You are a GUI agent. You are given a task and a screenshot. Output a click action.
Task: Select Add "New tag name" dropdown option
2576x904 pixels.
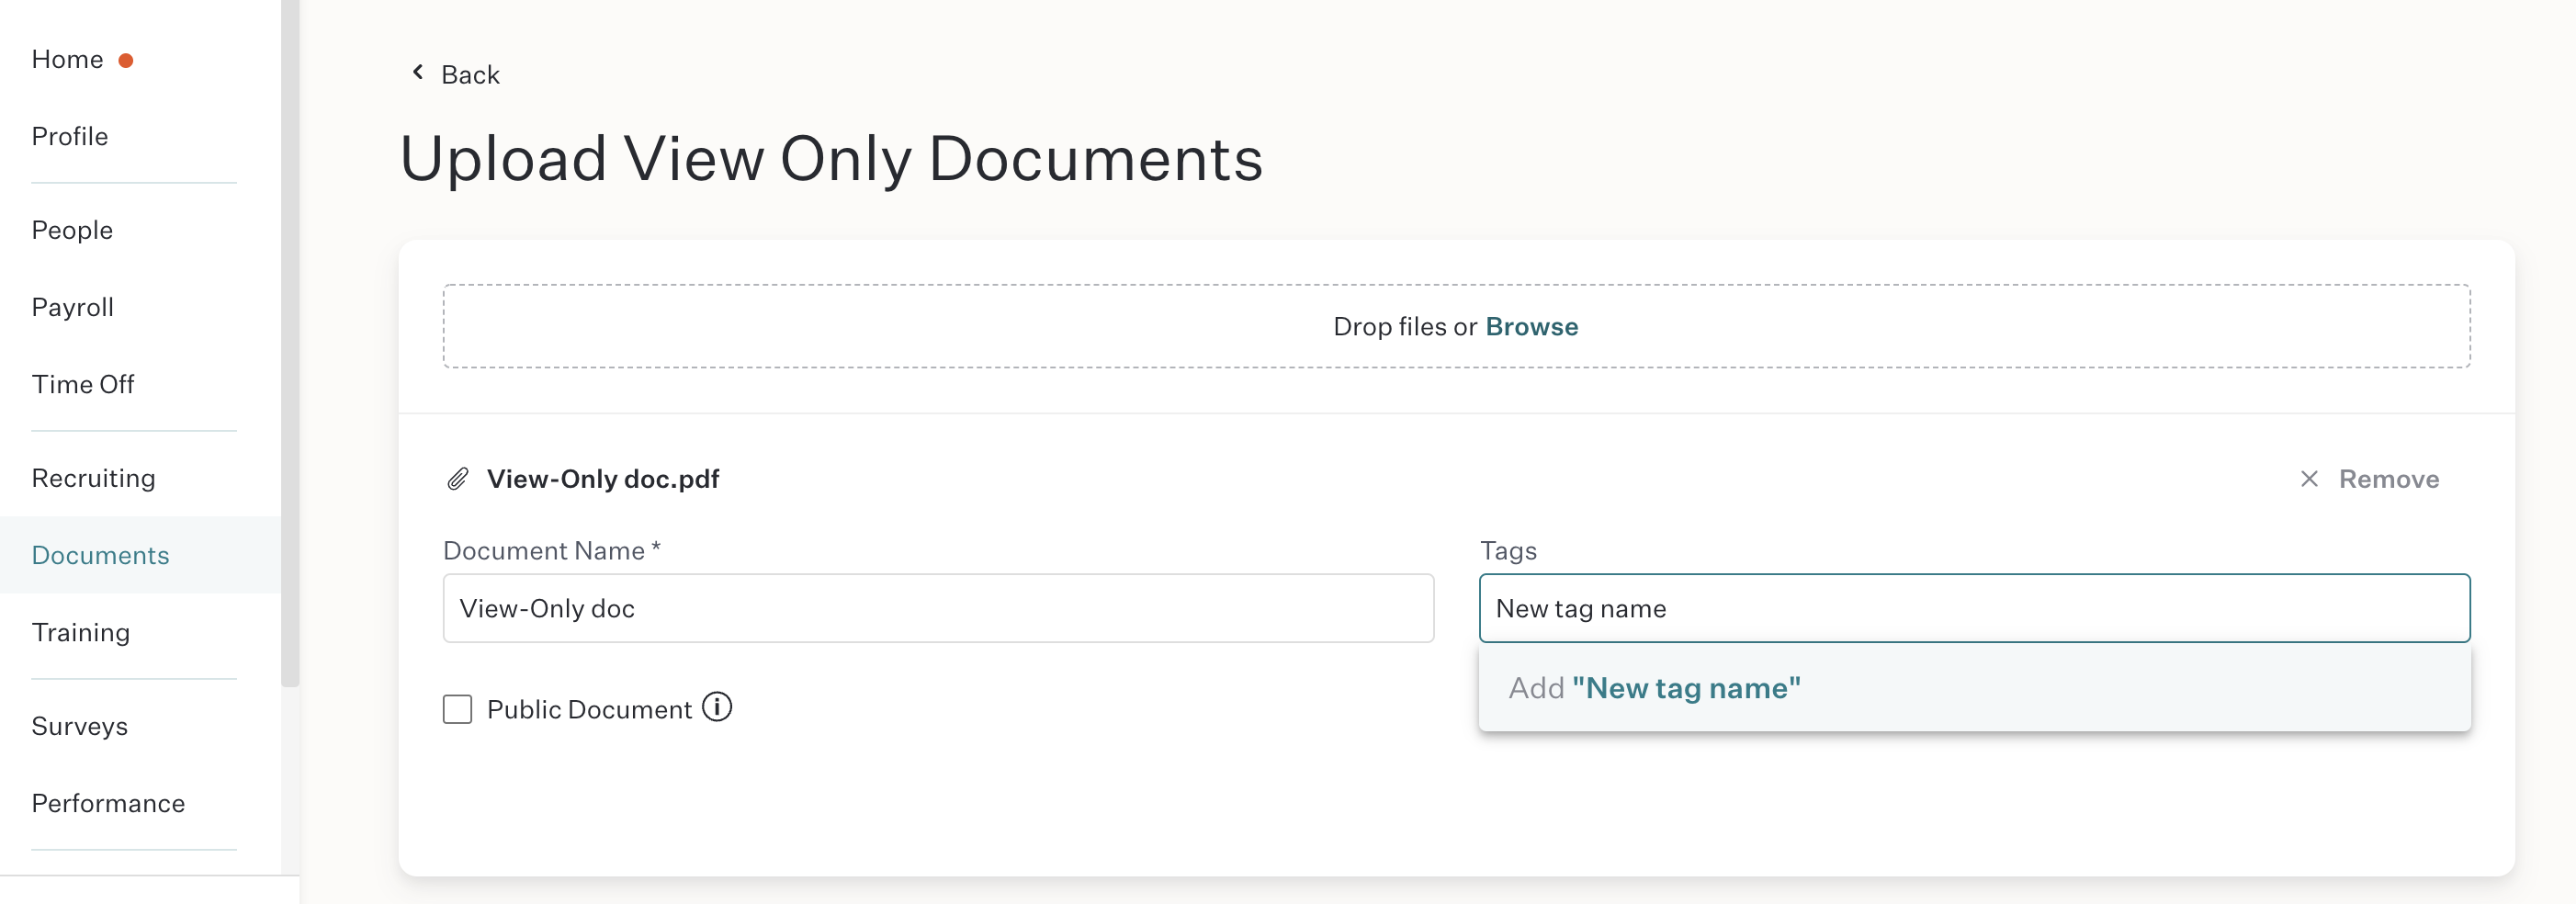(1974, 688)
